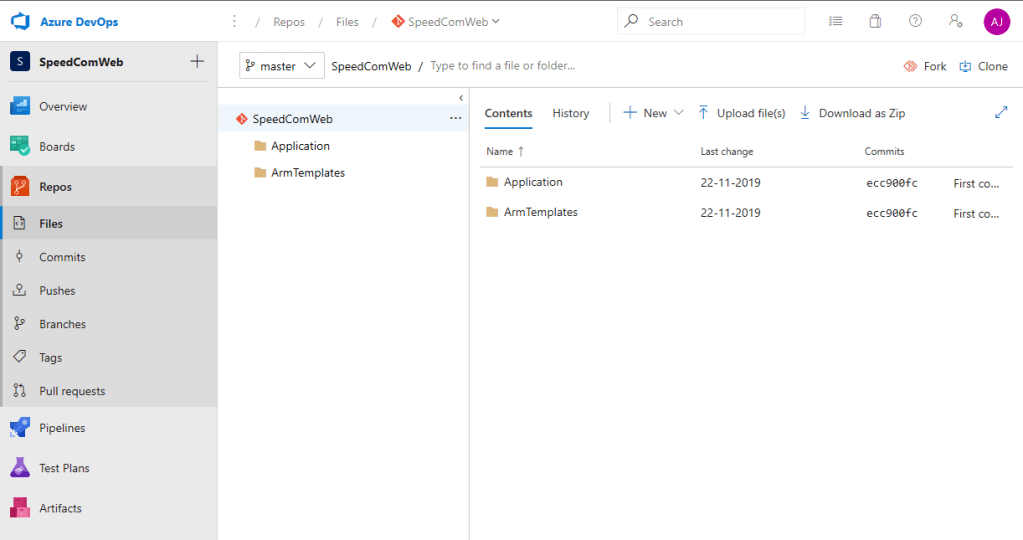Select ArmTemplates folder in the file tree
1023x540 pixels.
tap(308, 173)
